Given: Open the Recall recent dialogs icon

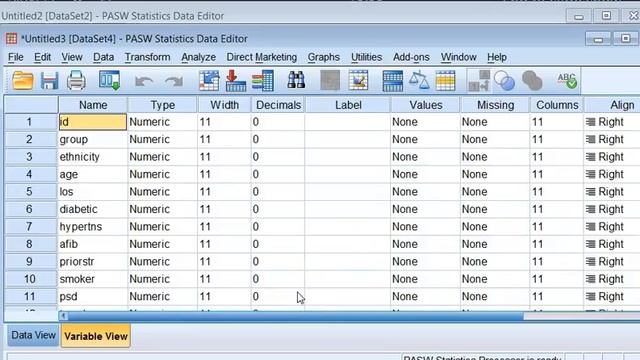Looking at the screenshot, I should 109,80.
